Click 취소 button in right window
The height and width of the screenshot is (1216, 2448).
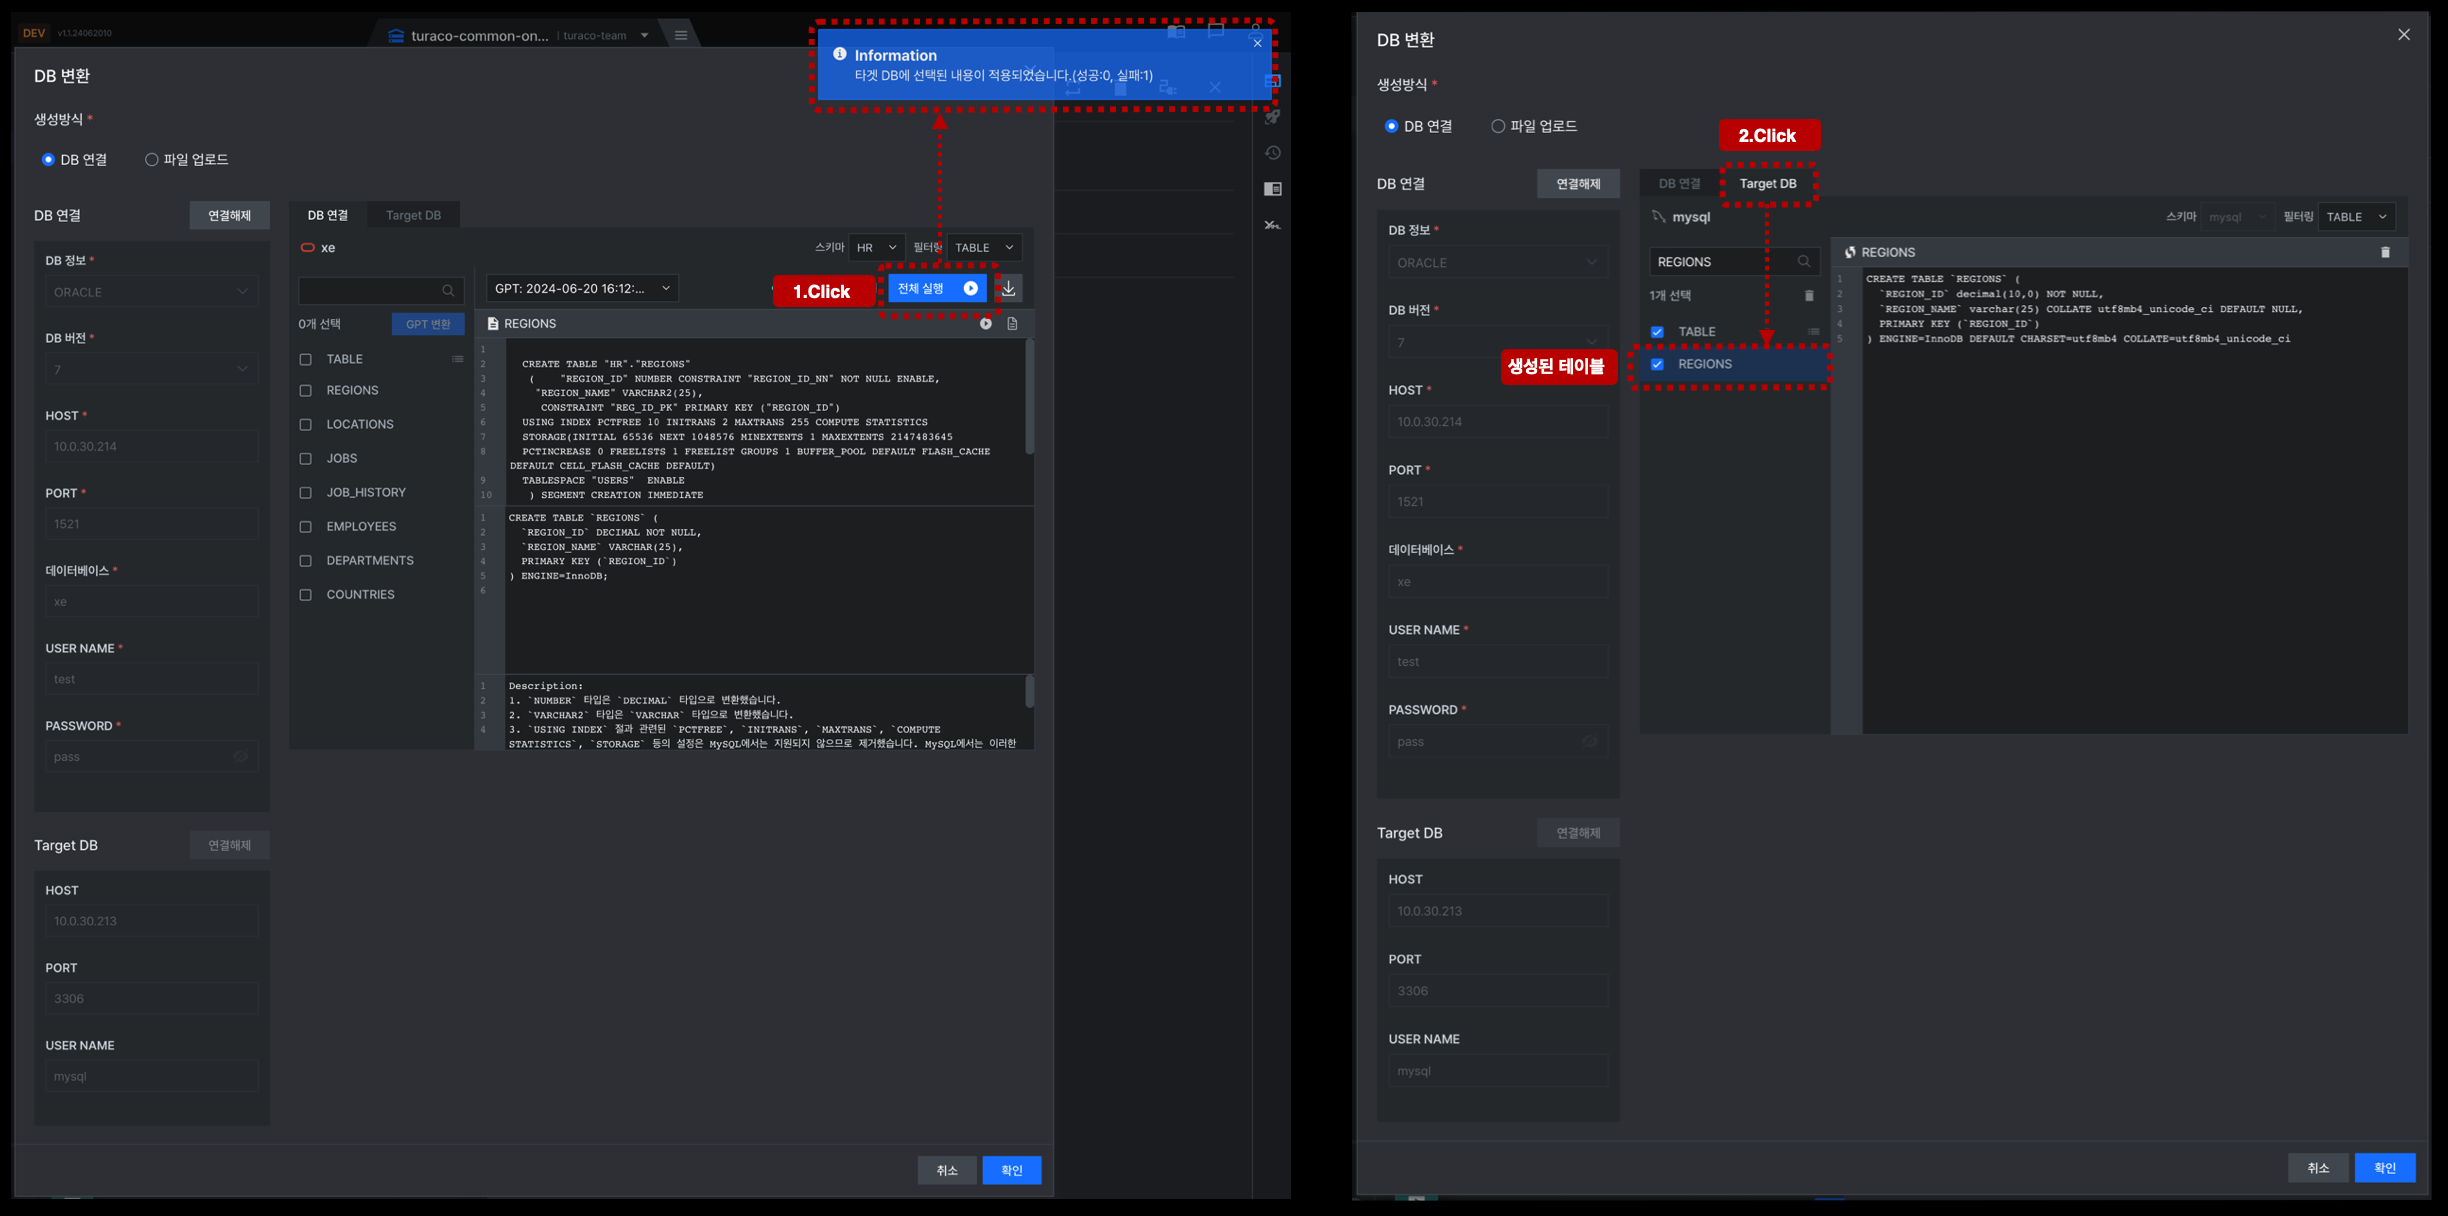2318,1168
